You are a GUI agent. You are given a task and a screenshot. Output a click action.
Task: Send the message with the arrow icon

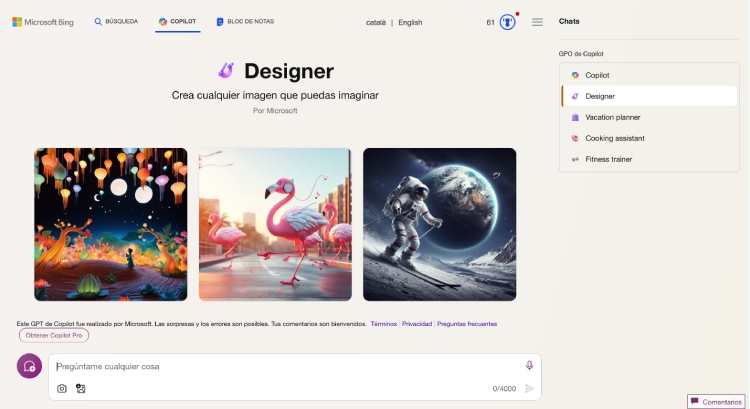529,388
